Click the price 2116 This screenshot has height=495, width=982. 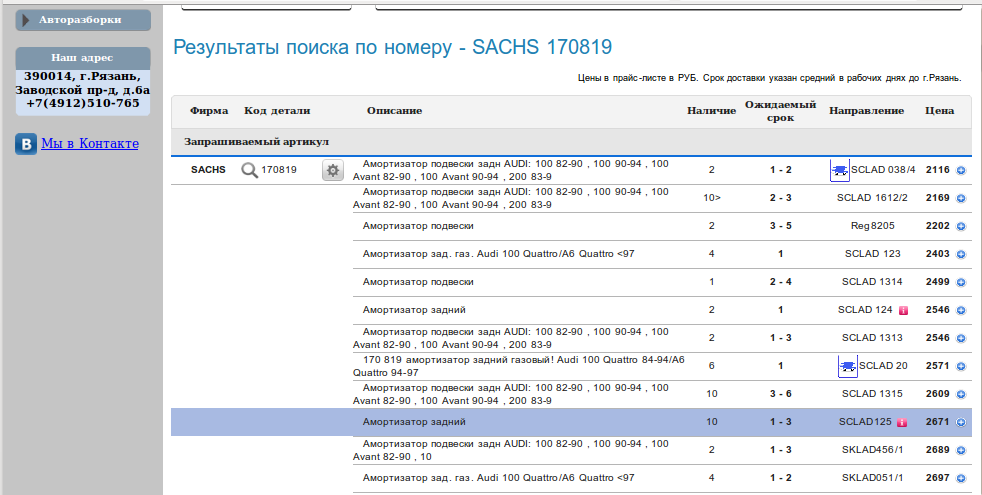938,170
